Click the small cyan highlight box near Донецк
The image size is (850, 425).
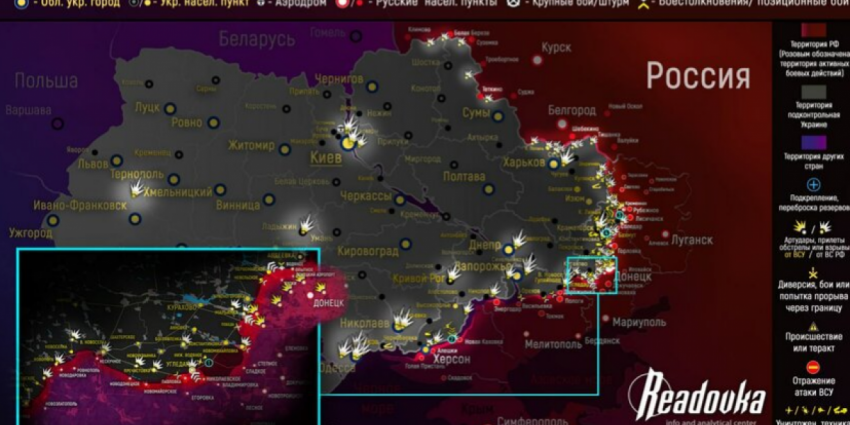coord(591,275)
